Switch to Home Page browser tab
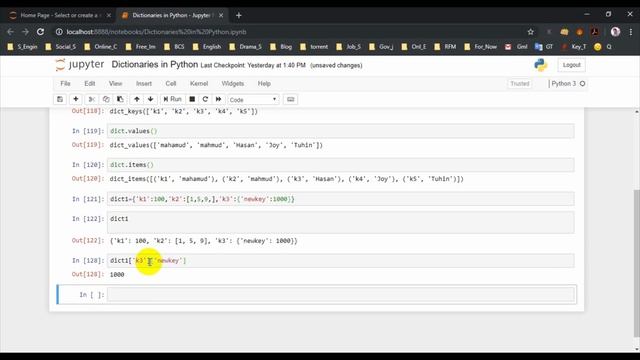Screen dimensions: 640x360 pos(59,15)
